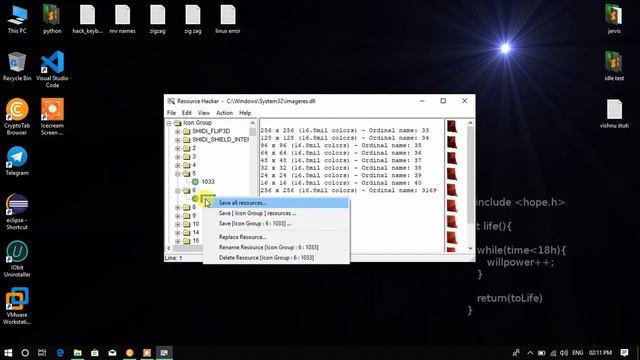Open This PC desktop icon
This screenshot has height=360, width=640.
coord(17,19)
